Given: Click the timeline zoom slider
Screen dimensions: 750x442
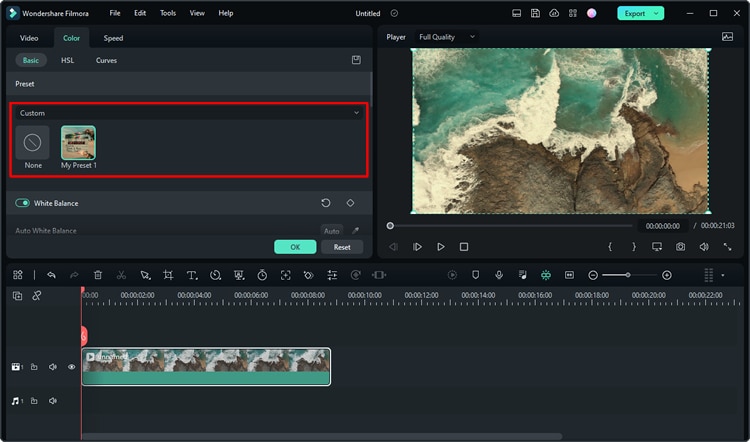Looking at the screenshot, I should (629, 275).
